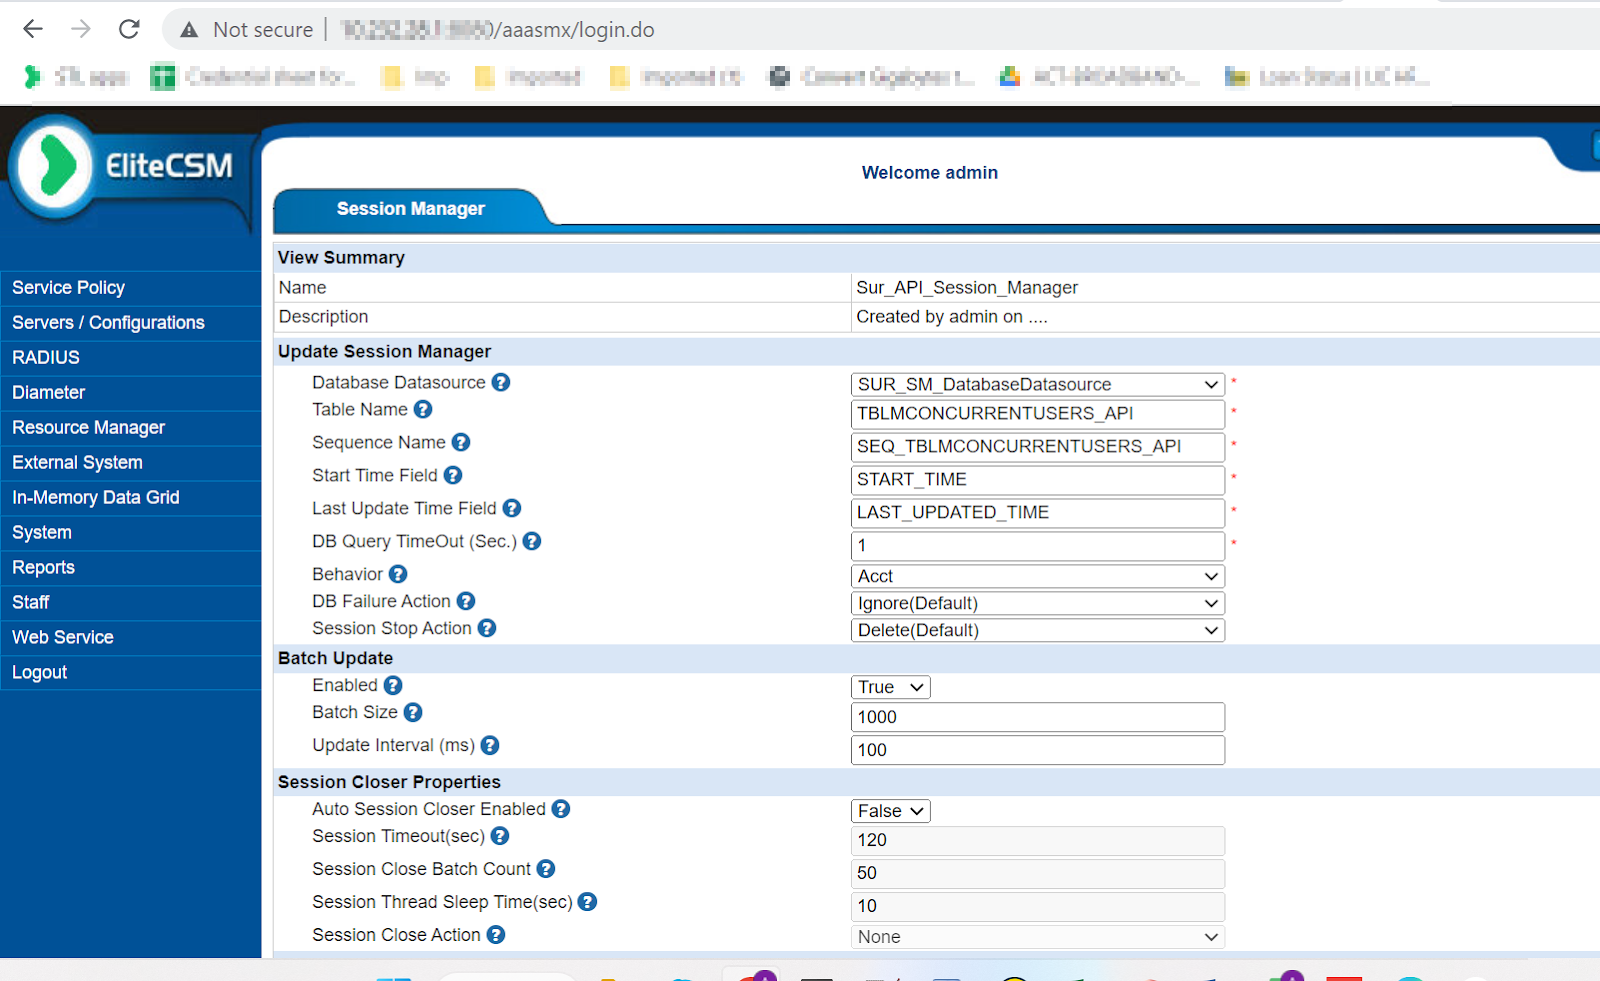Open Session Close Batch Count help

[546, 869]
